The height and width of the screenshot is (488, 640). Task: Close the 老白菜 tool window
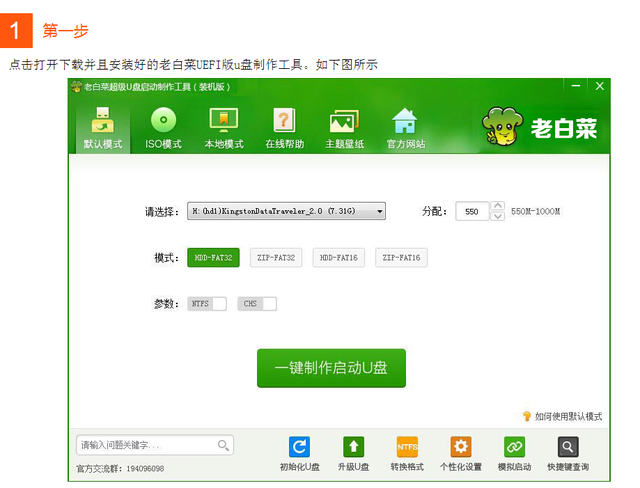600,86
